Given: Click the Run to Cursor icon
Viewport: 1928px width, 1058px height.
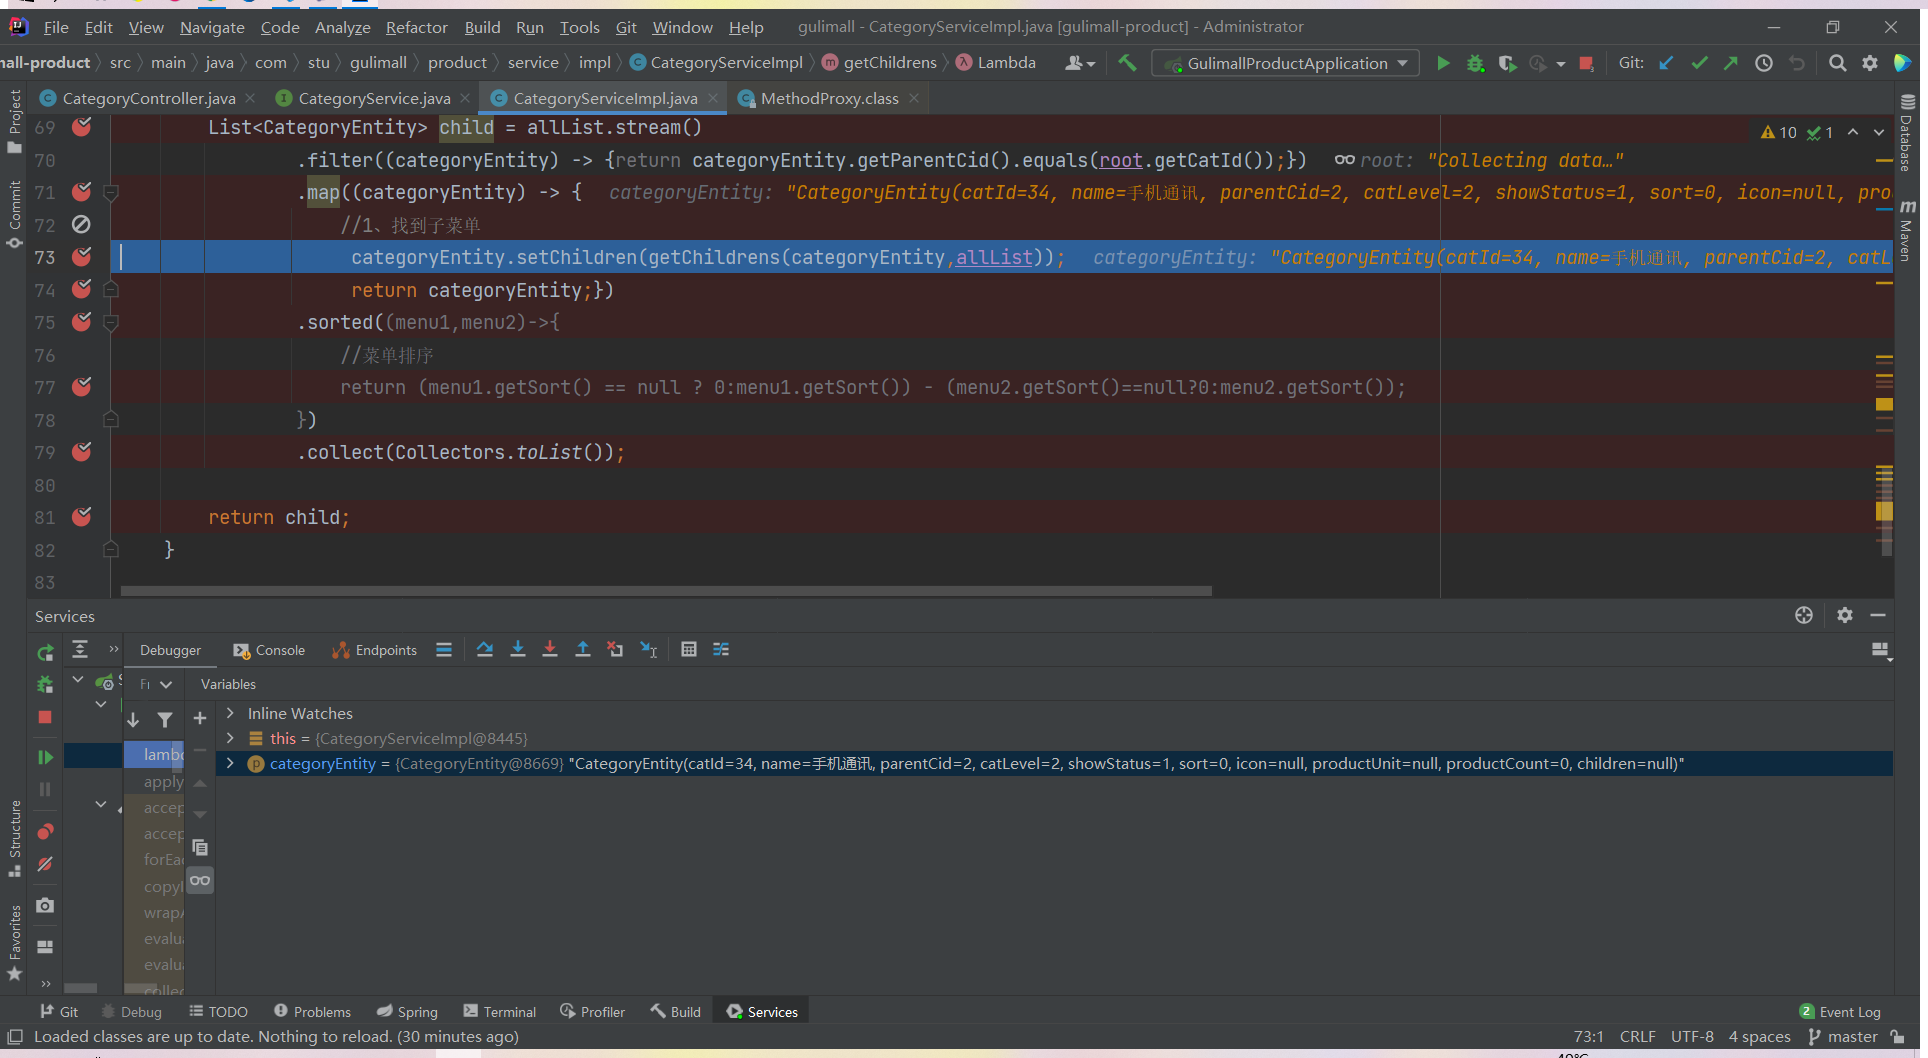Looking at the screenshot, I should (648, 650).
